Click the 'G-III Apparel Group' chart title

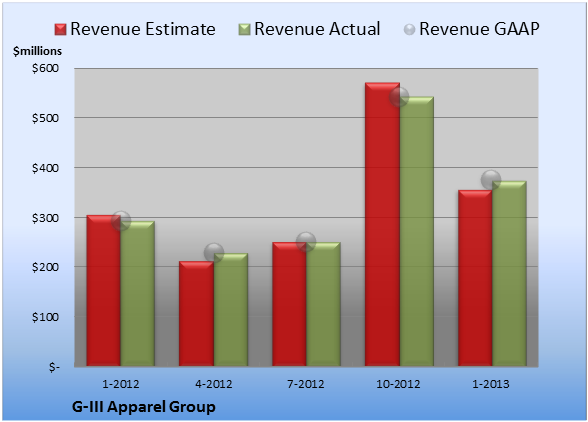pyautogui.click(x=144, y=407)
